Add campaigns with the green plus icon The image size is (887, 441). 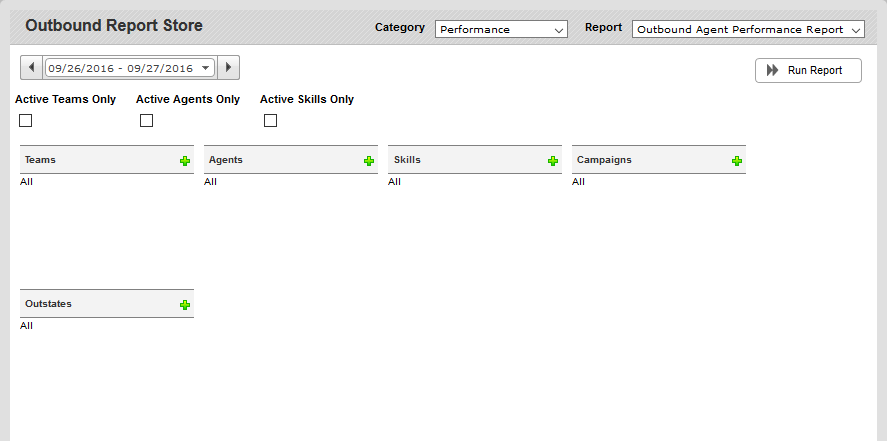click(737, 161)
